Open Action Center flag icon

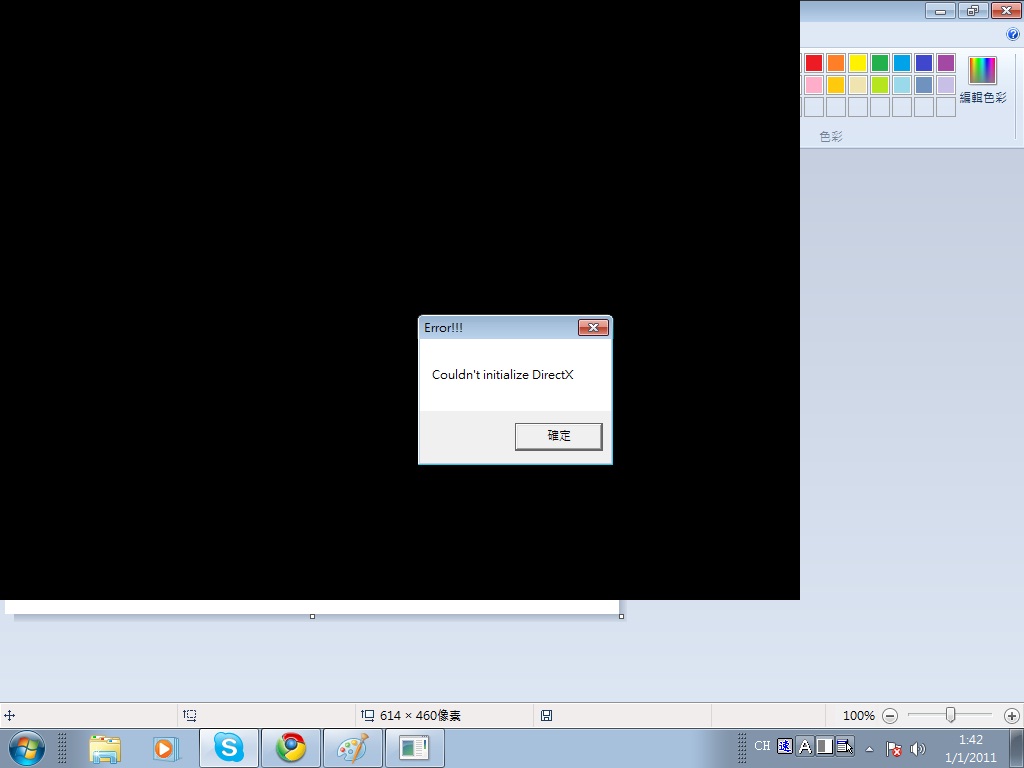pos(893,749)
